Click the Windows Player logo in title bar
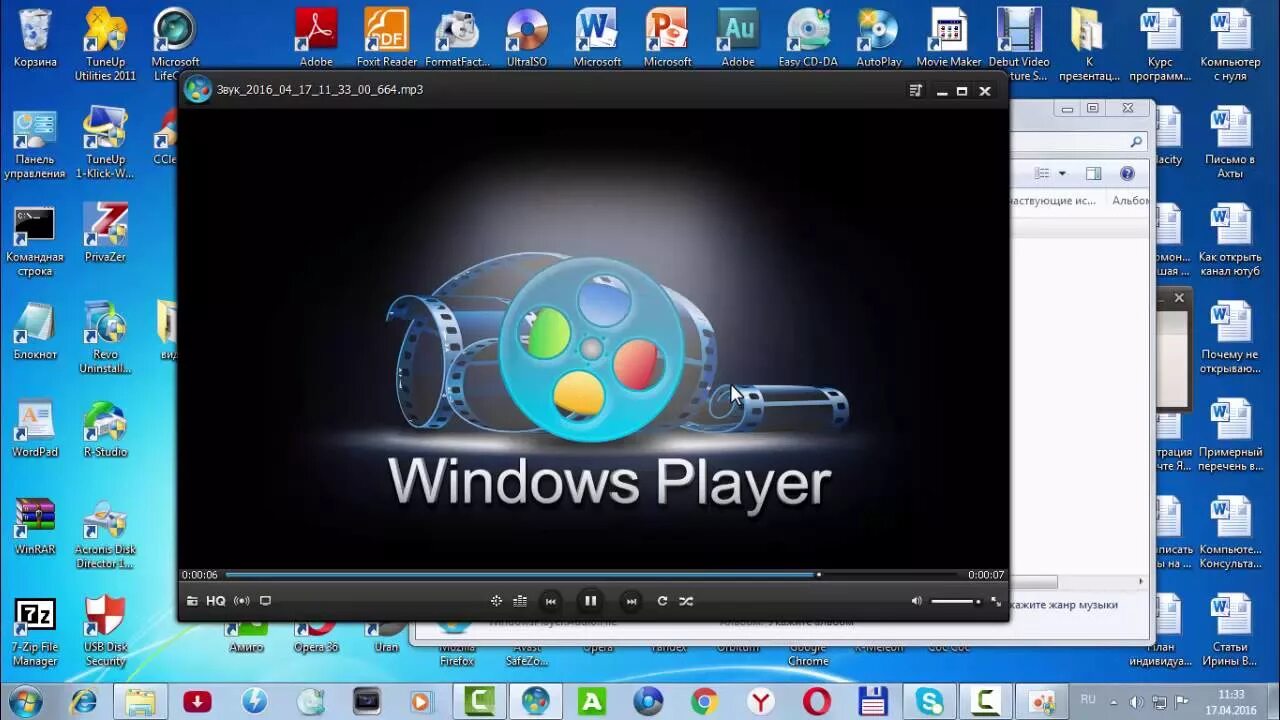This screenshot has width=1280, height=720. click(x=198, y=90)
